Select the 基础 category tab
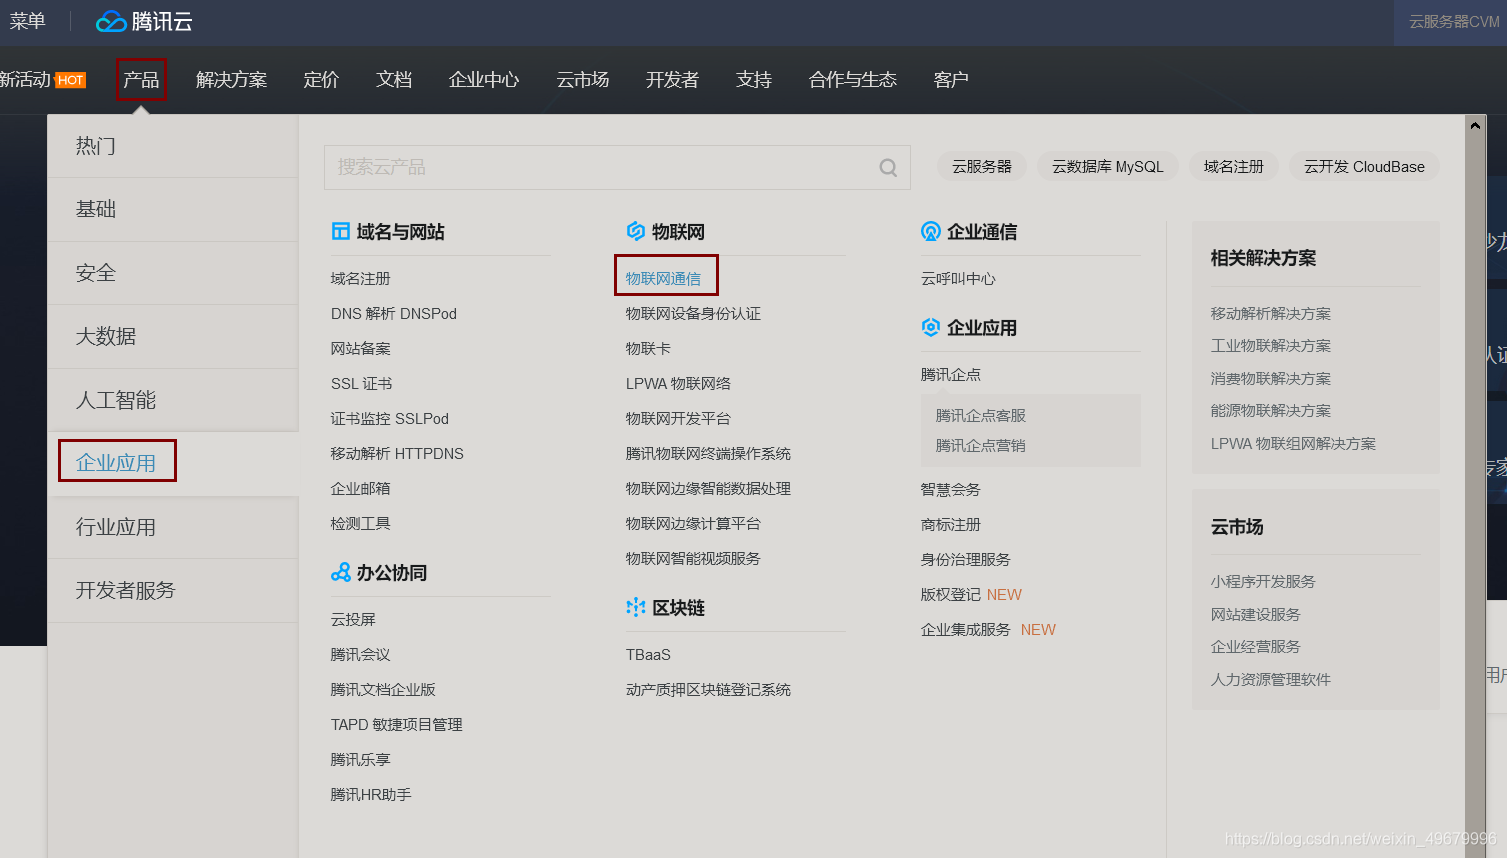This screenshot has width=1507, height=858. pyautogui.click(x=173, y=209)
